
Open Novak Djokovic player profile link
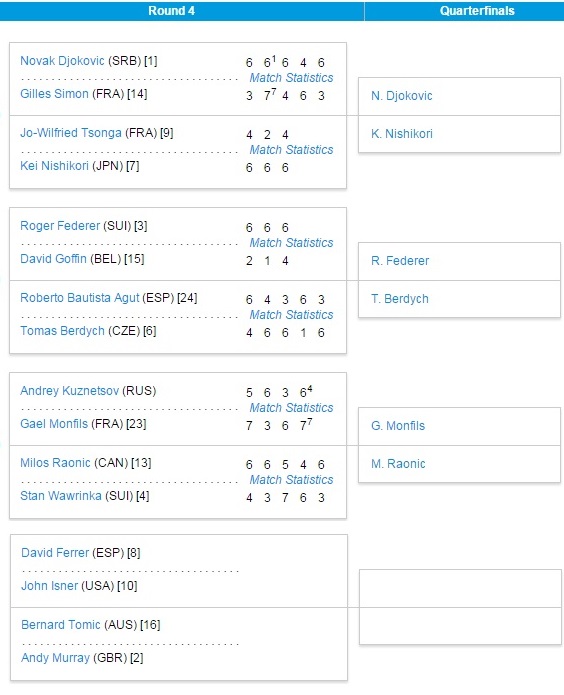62,61
